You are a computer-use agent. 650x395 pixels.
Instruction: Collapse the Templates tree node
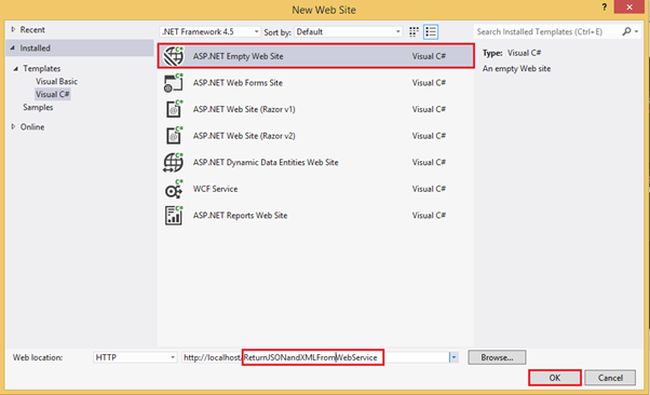pyautogui.click(x=16, y=69)
